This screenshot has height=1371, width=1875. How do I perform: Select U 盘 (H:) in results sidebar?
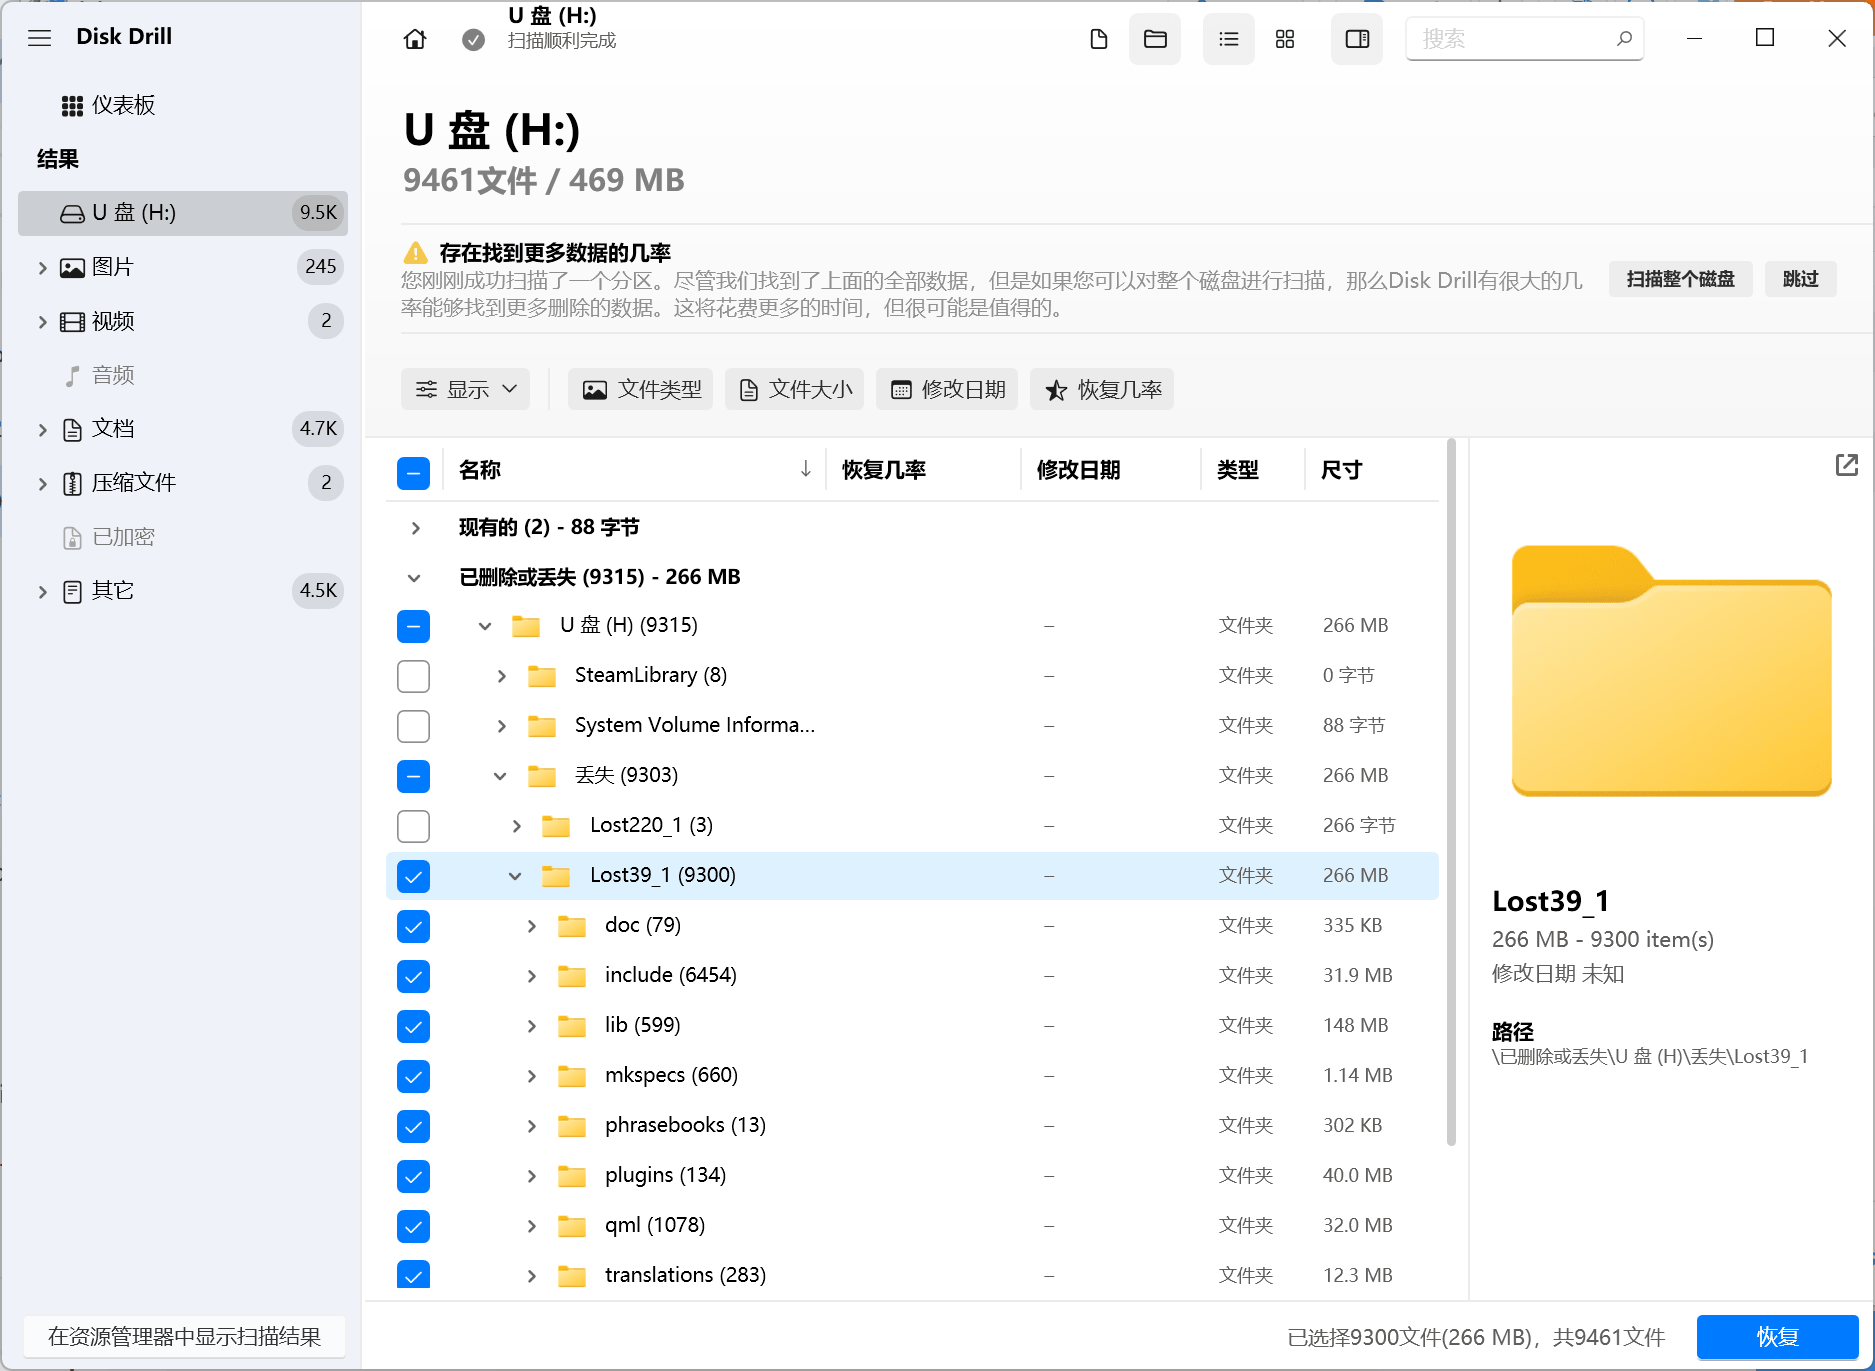[x=183, y=213]
